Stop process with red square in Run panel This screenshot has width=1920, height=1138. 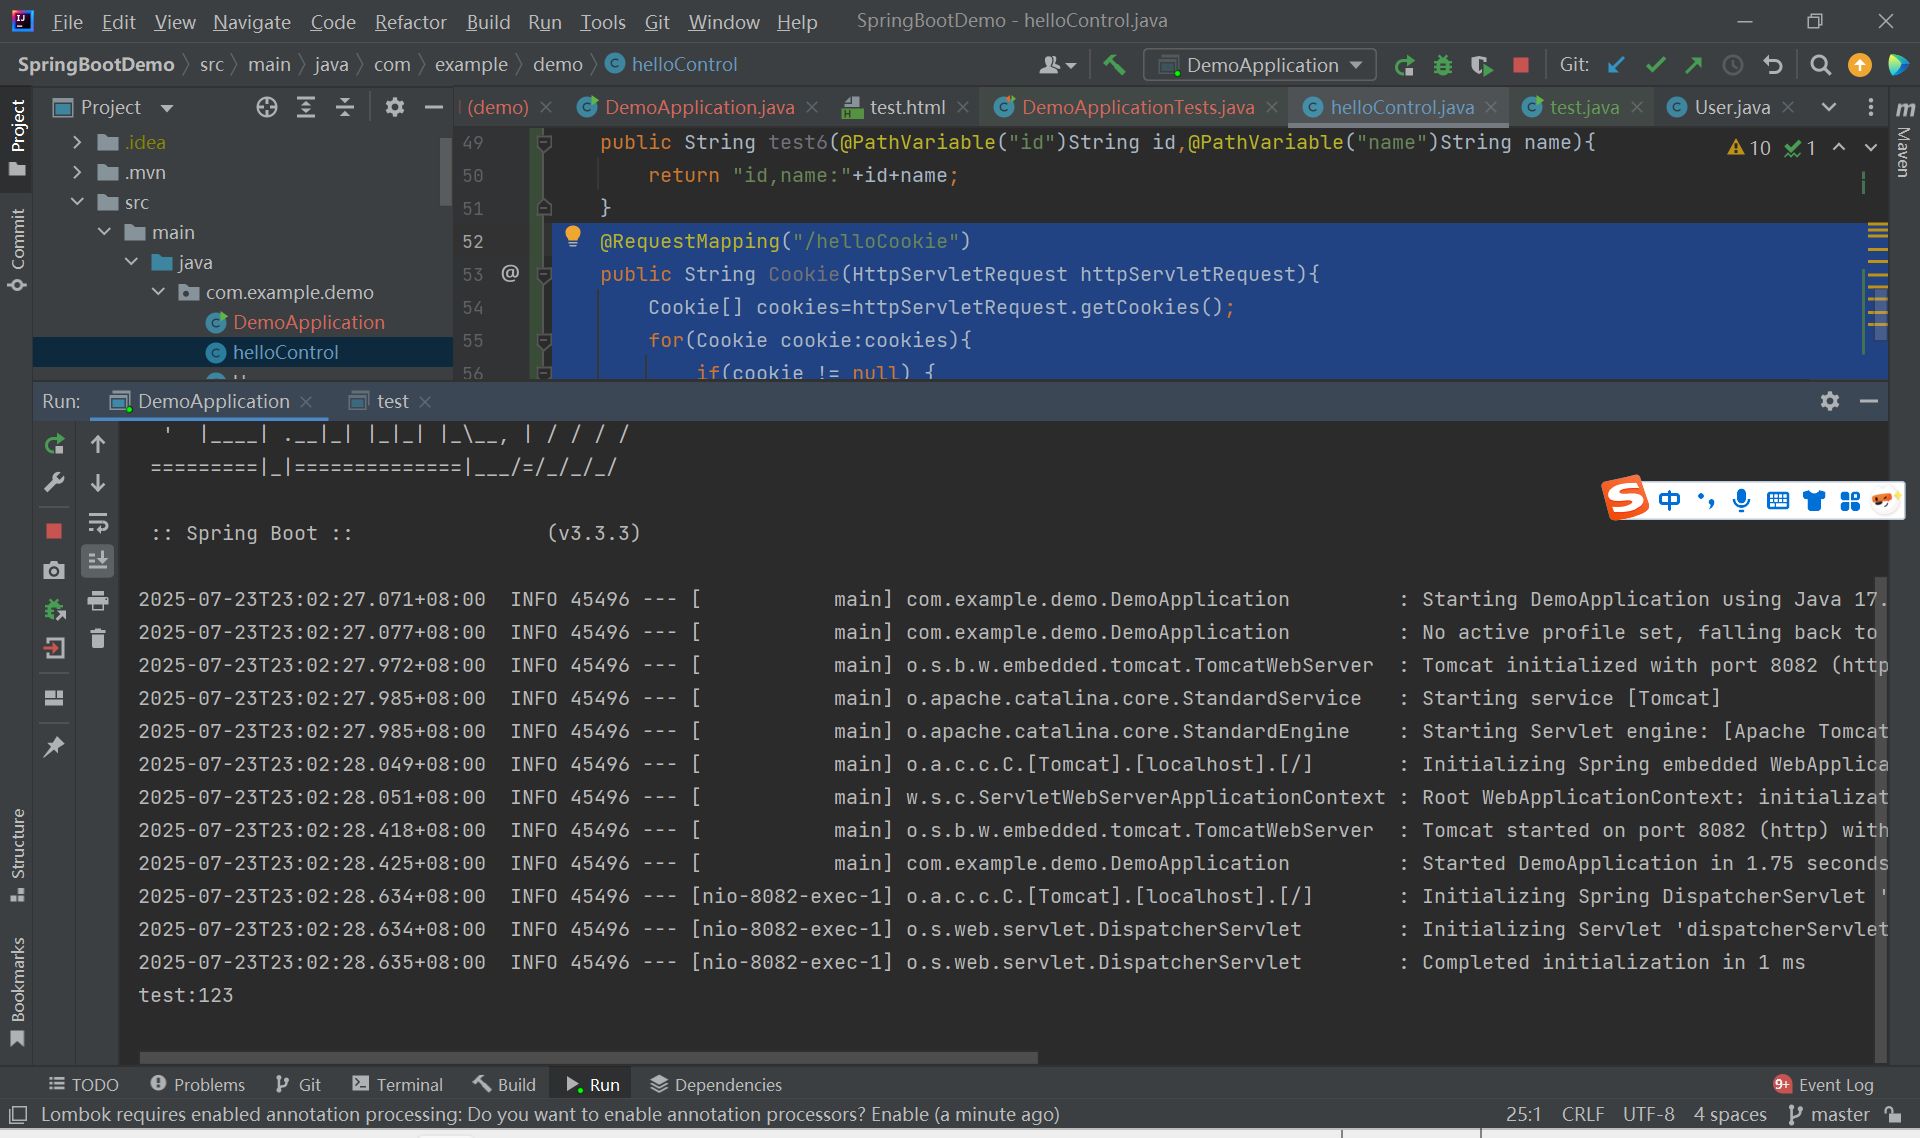(x=54, y=530)
